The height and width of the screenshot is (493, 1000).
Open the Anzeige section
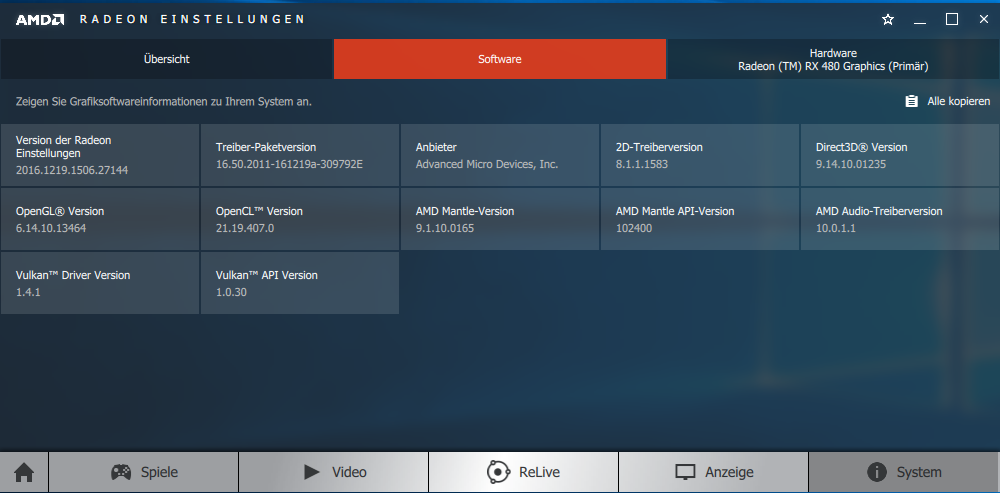point(714,472)
